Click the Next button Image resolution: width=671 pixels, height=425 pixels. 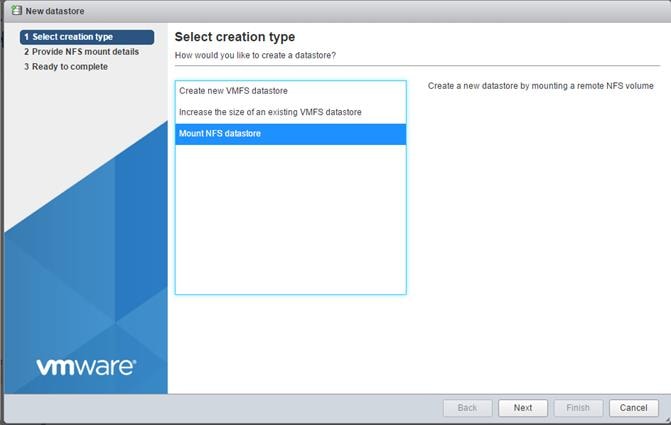[x=523, y=408]
